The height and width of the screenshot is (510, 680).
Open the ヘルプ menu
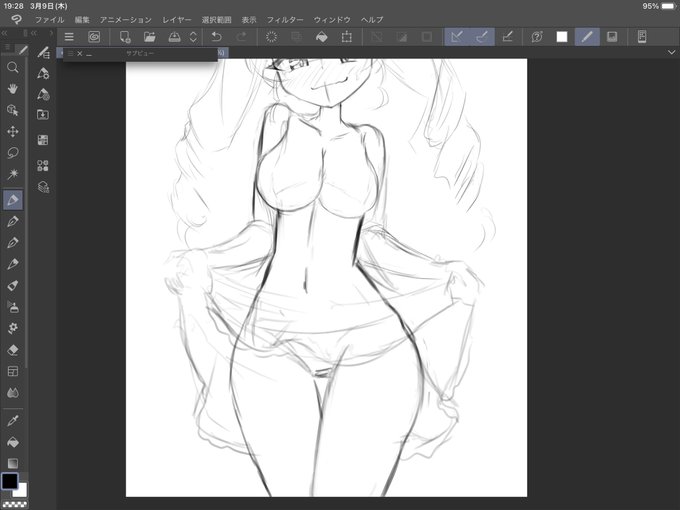(x=372, y=20)
